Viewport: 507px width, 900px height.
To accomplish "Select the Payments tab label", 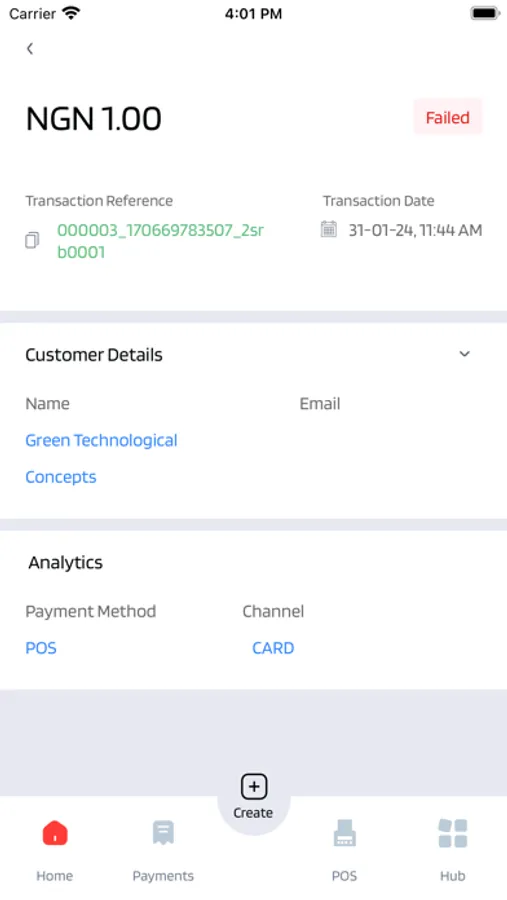I will click(163, 876).
